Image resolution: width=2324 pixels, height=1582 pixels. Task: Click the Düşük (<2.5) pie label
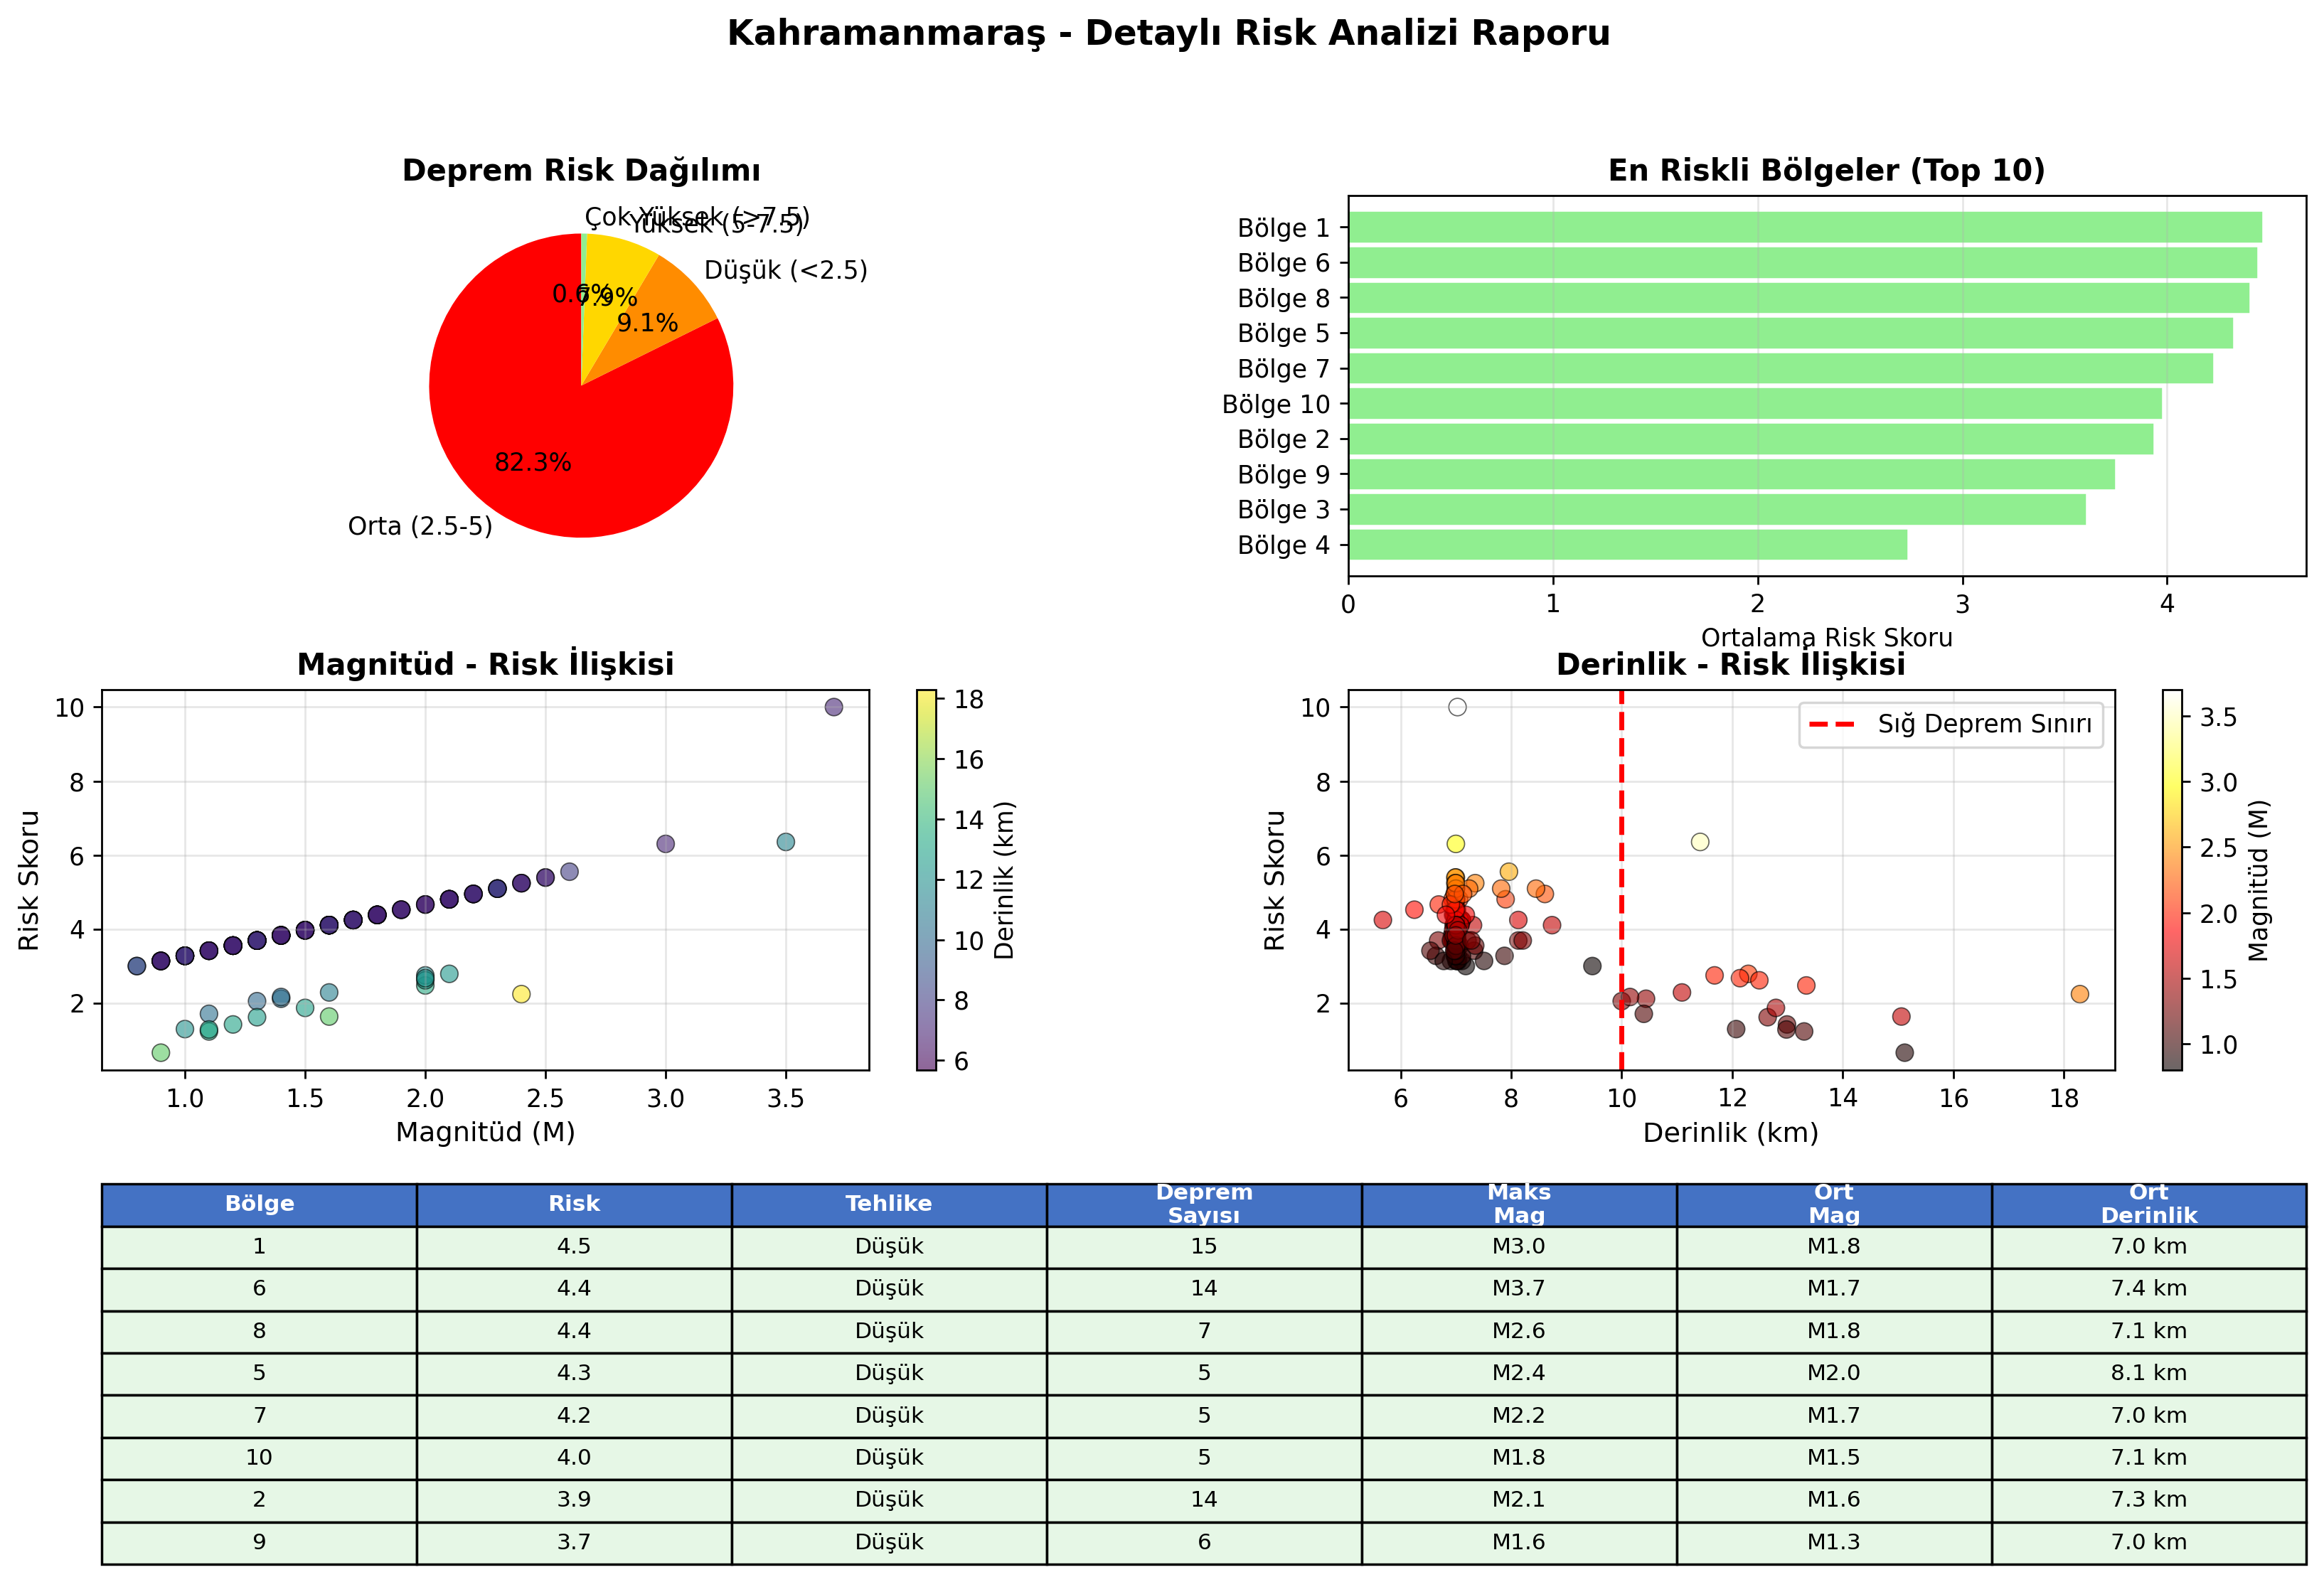pos(786,270)
